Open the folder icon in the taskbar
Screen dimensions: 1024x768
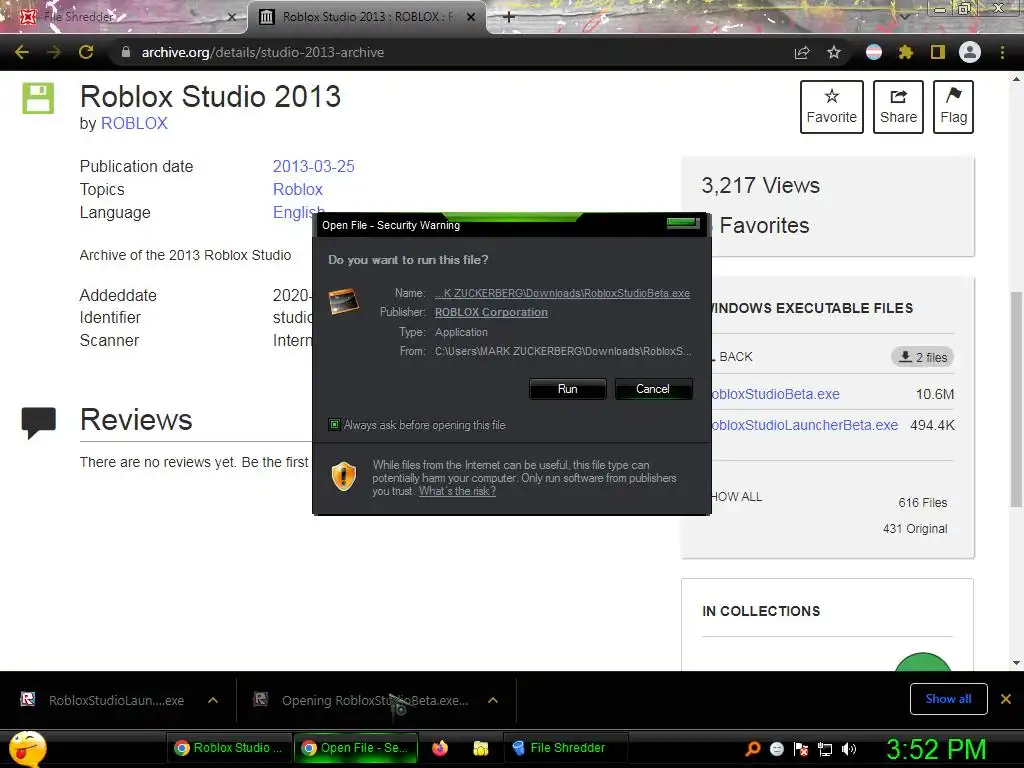(481, 748)
